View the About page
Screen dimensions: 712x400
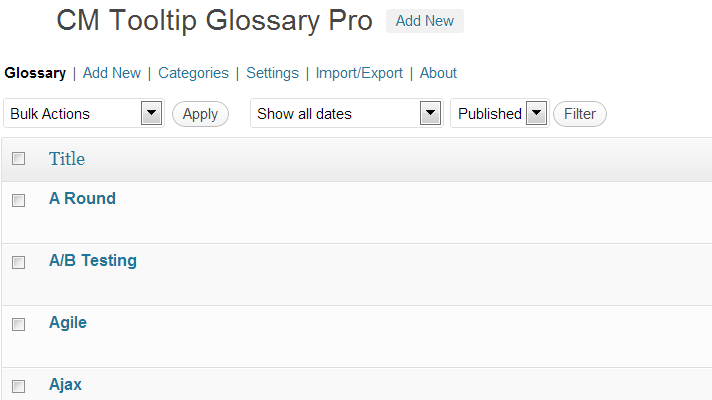coord(438,73)
